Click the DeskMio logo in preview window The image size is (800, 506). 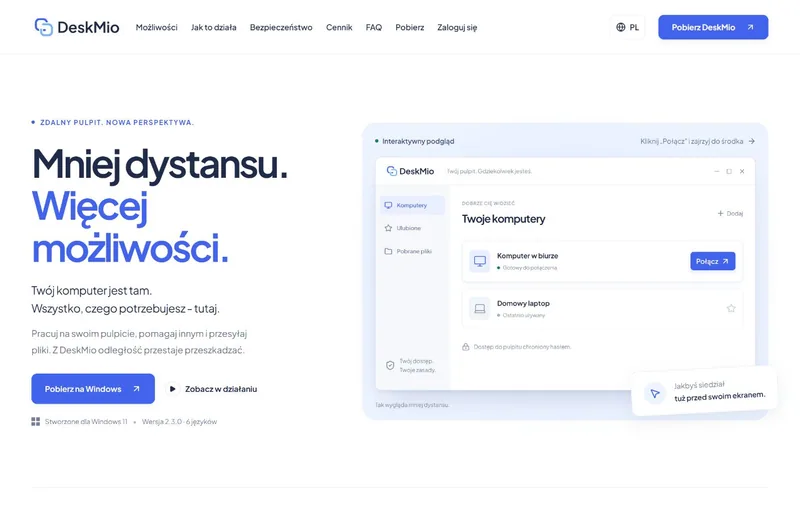(410, 171)
